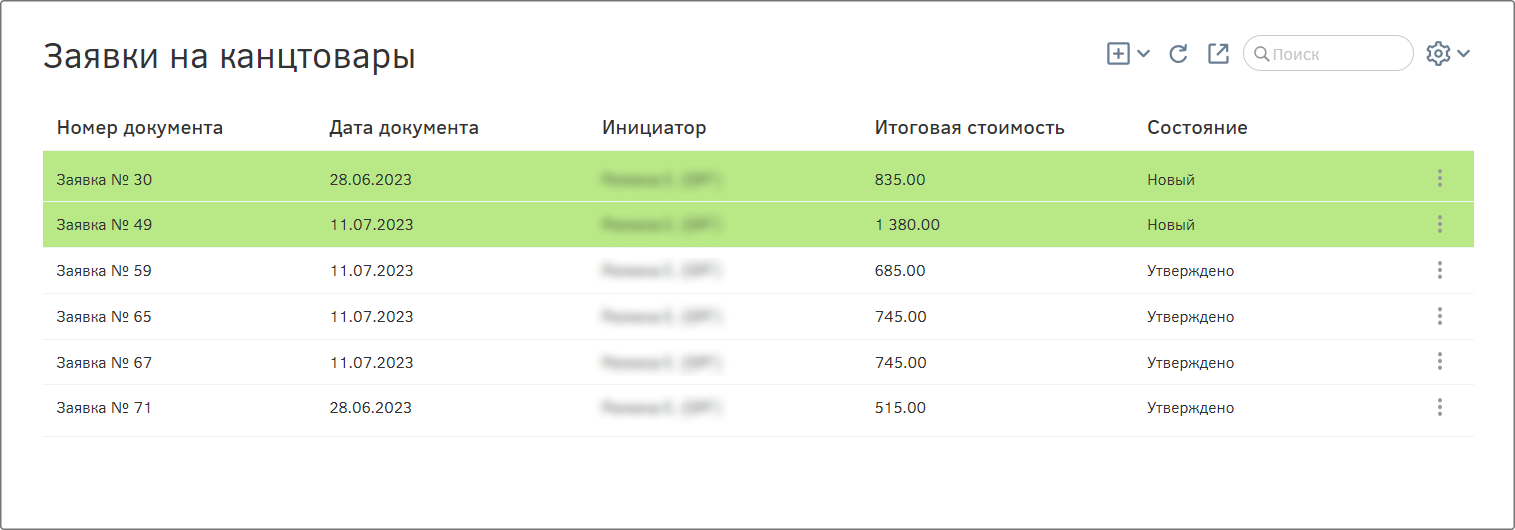This screenshot has width=1515, height=530.
Task: Click the add new request plus icon
Action: coord(1118,54)
